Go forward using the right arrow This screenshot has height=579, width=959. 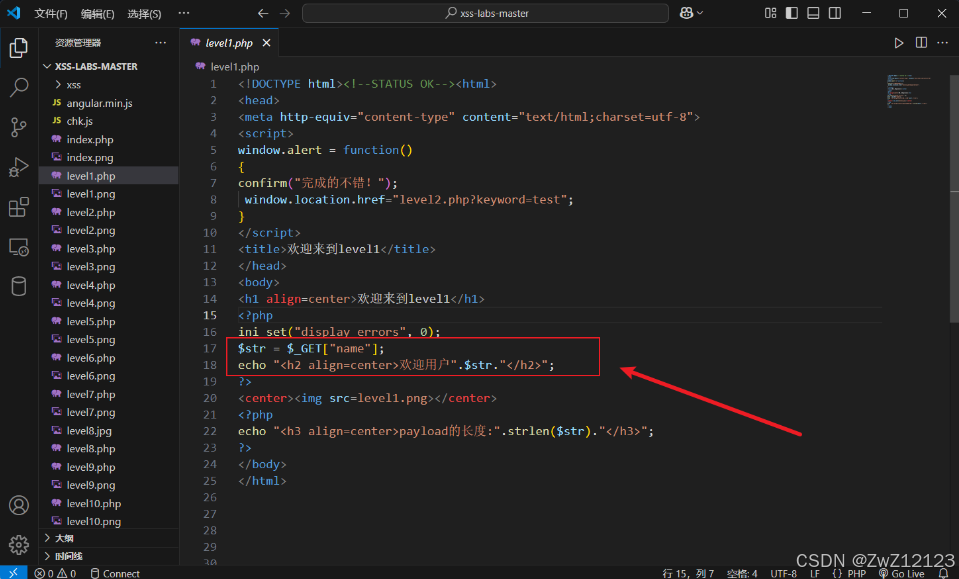point(285,13)
